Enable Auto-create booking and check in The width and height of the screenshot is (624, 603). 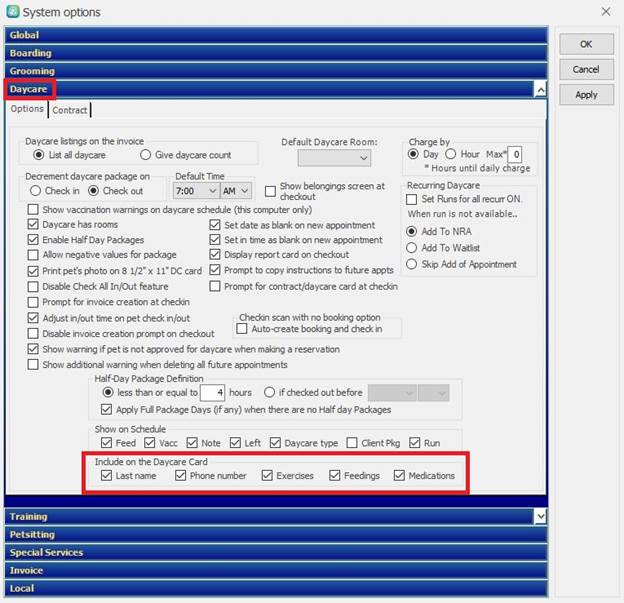click(x=242, y=329)
